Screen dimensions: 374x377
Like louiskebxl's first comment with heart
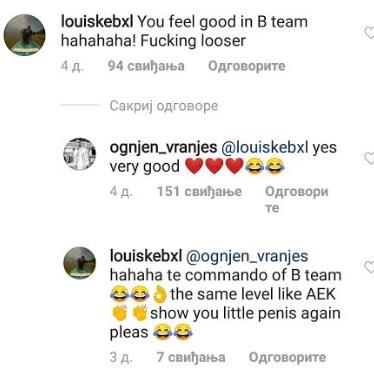[x=369, y=33]
